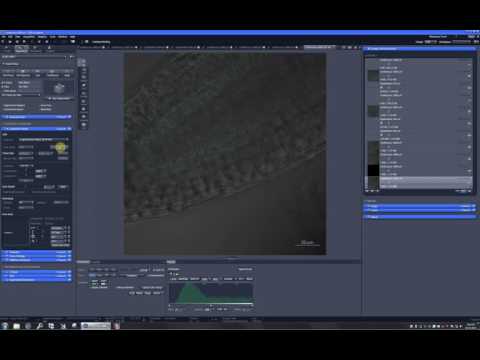
Task: Click the green histogram plot in Display area
Action: 211,293
